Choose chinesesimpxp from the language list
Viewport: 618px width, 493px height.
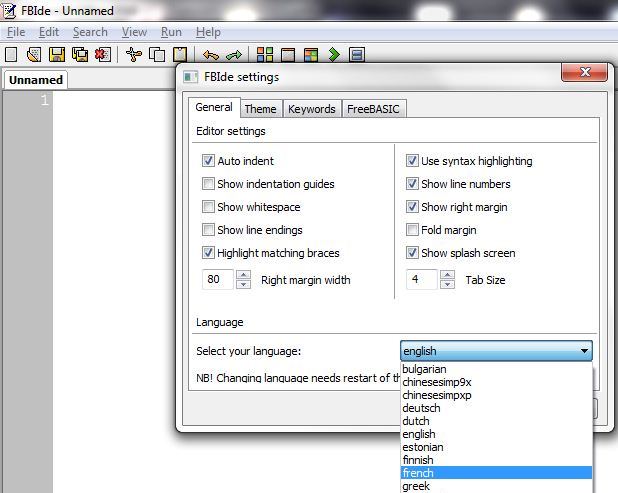click(496, 395)
